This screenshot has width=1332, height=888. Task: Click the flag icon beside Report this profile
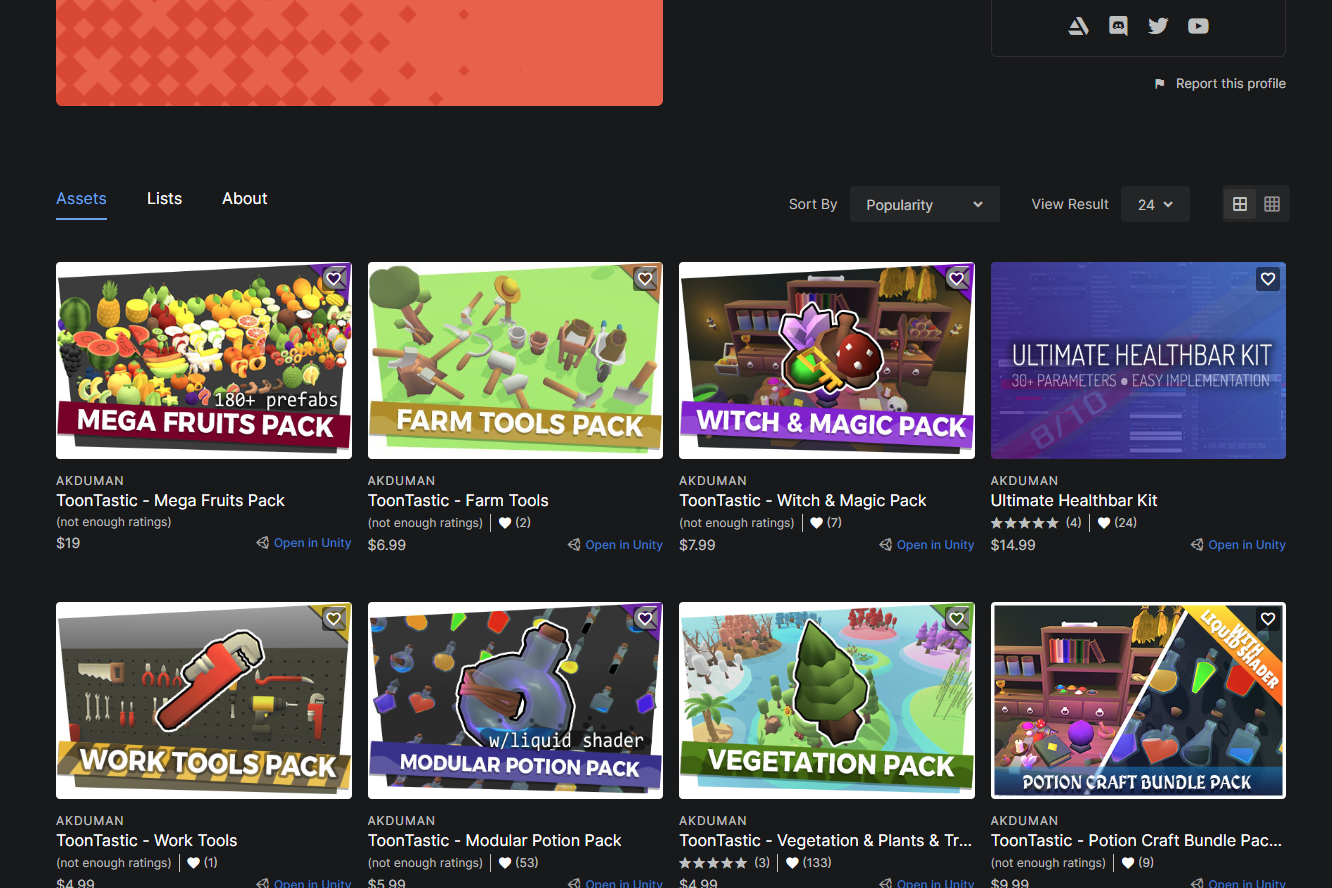[1160, 84]
